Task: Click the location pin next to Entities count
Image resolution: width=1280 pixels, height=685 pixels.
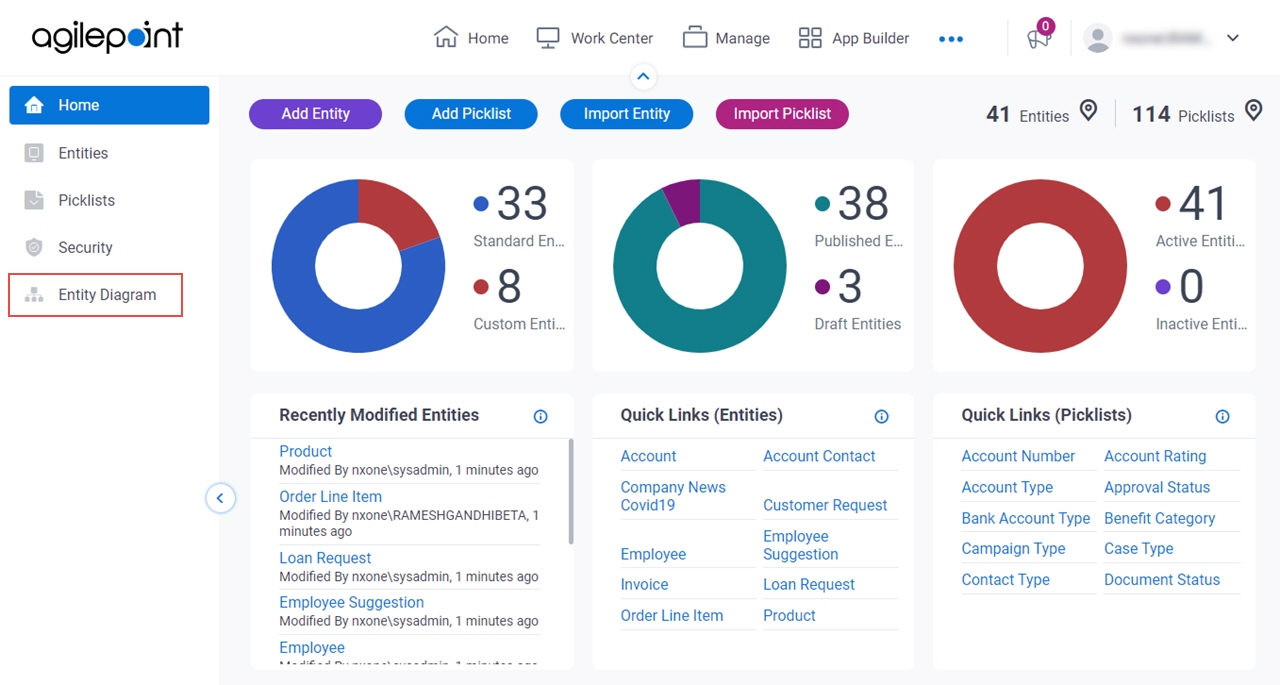Action: click(1089, 111)
